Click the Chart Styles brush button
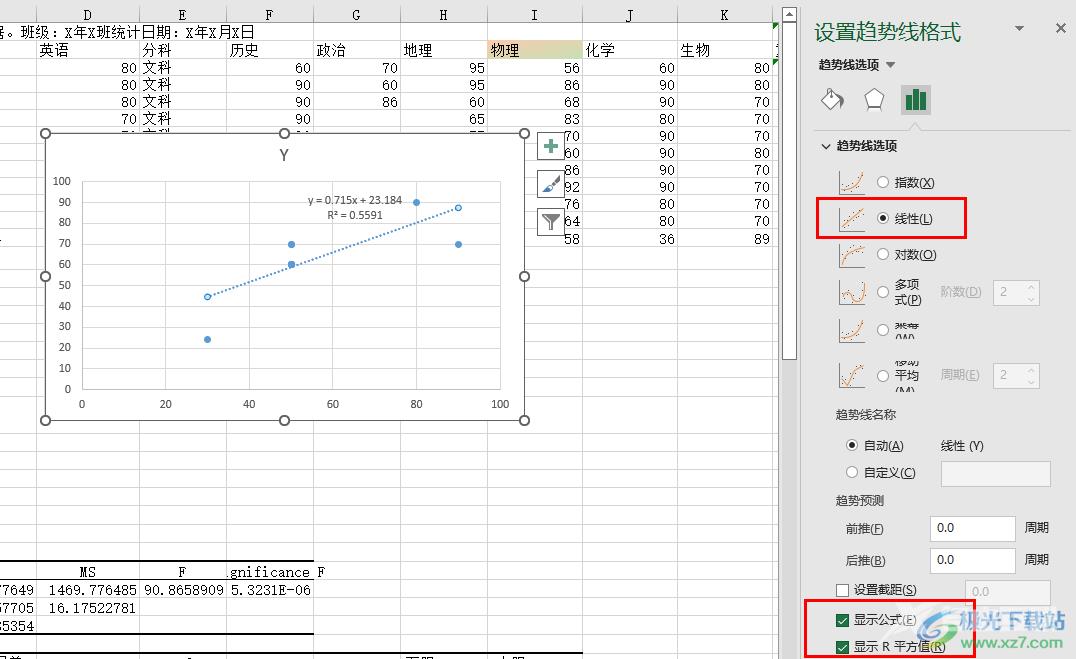Image resolution: width=1076 pixels, height=659 pixels. click(x=550, y=184)
